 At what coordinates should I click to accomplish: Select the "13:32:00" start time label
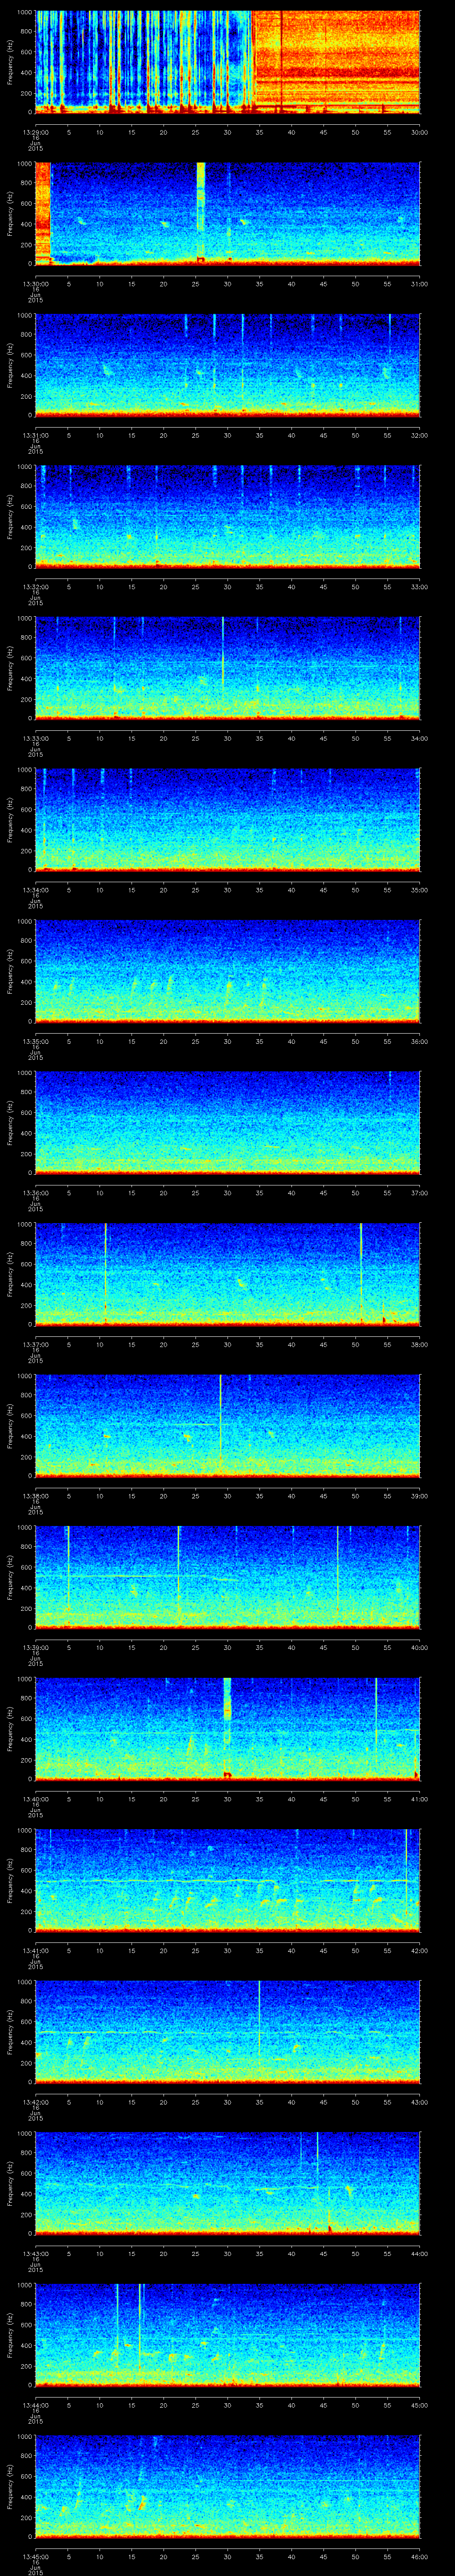pyautogui.click(x=36, y=586)
